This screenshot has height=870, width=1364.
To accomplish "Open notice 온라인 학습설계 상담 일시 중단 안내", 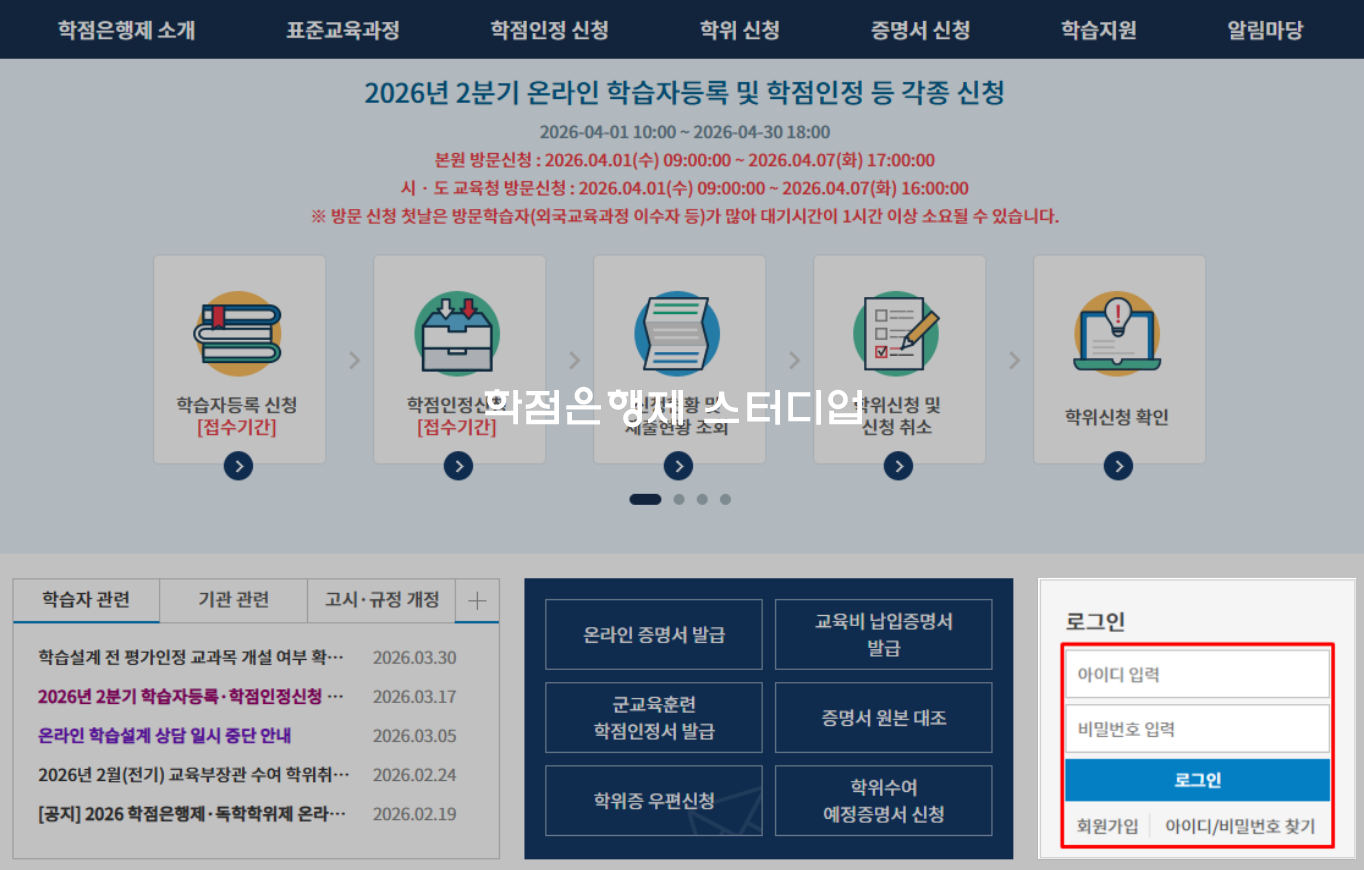I will [165, 735].
